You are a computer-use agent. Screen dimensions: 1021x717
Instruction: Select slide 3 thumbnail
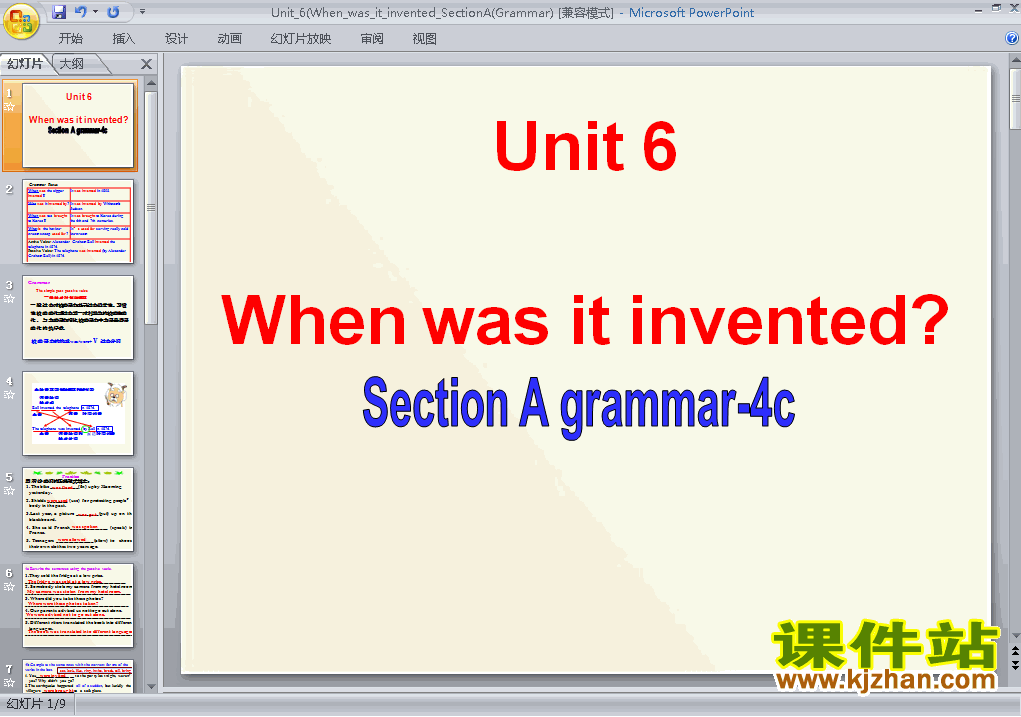point(78,317)
